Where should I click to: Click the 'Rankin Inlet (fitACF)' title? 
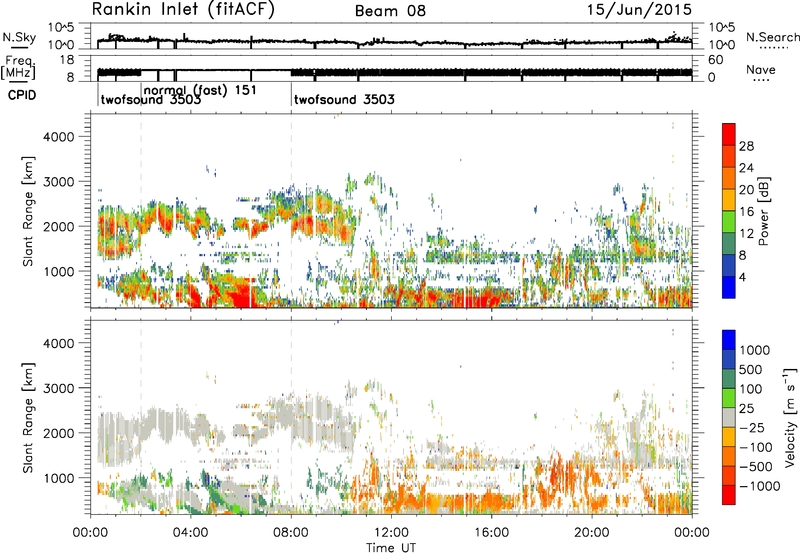(x=183, y=10)
